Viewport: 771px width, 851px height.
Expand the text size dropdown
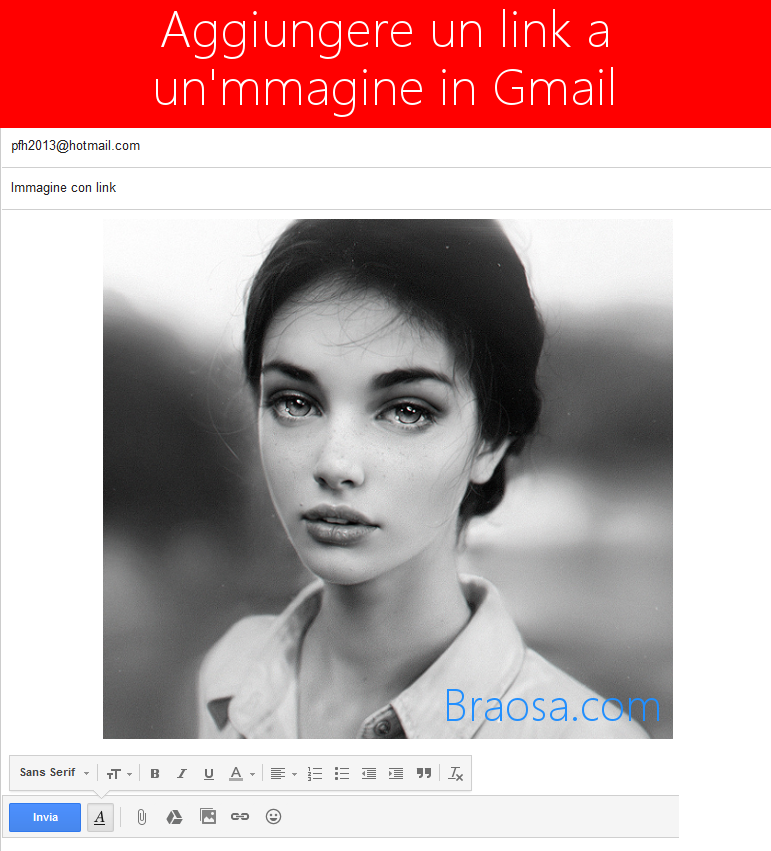click(119, 773)
